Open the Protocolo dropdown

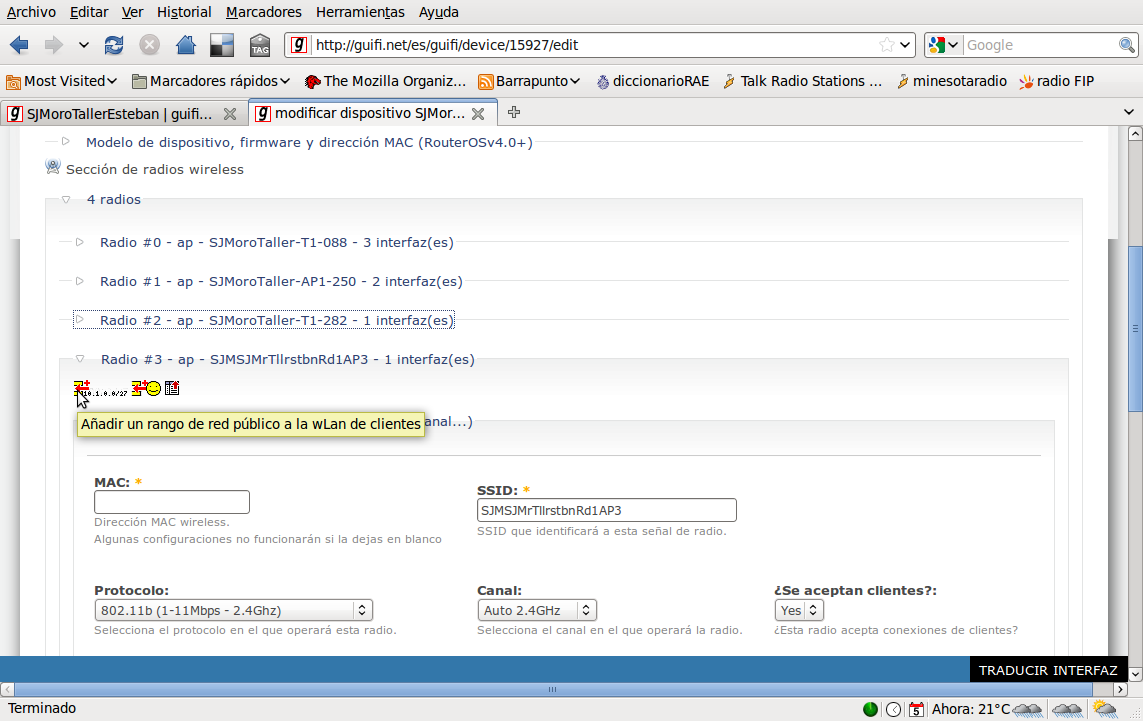coord(233,610)
